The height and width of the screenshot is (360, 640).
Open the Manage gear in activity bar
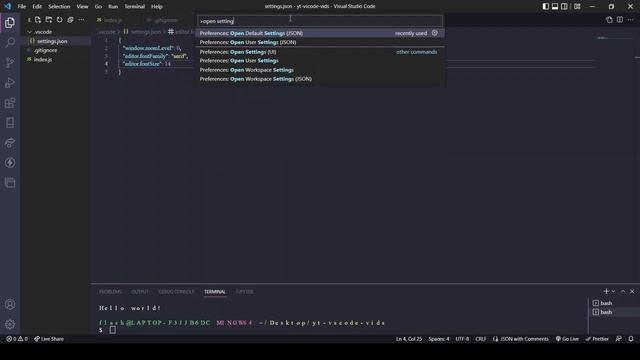coord(10,324)
